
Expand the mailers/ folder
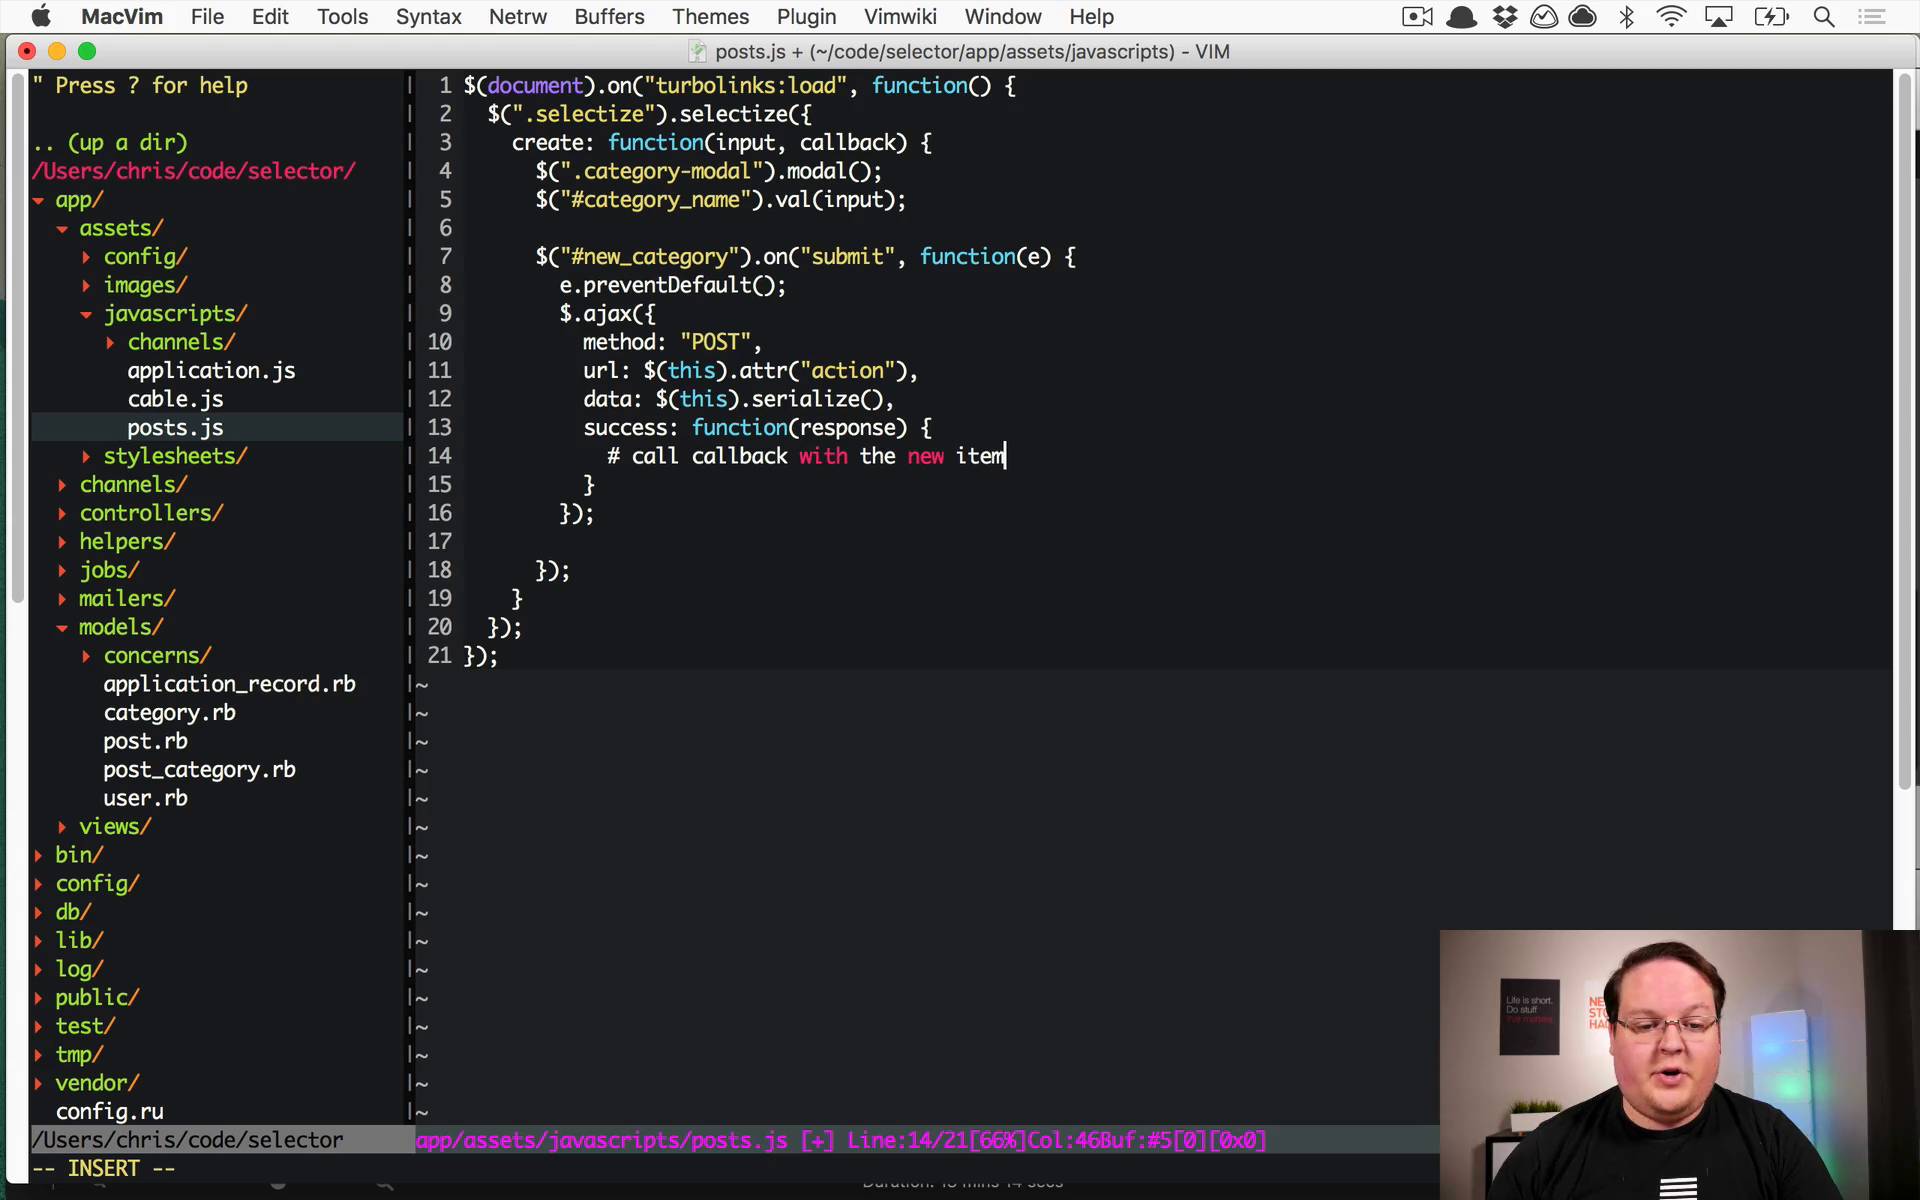62,599
